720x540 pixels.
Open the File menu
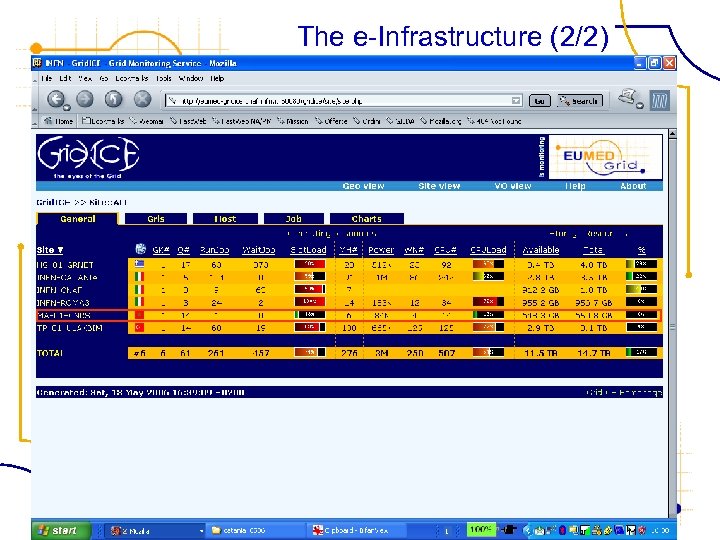tap(46, 79)
